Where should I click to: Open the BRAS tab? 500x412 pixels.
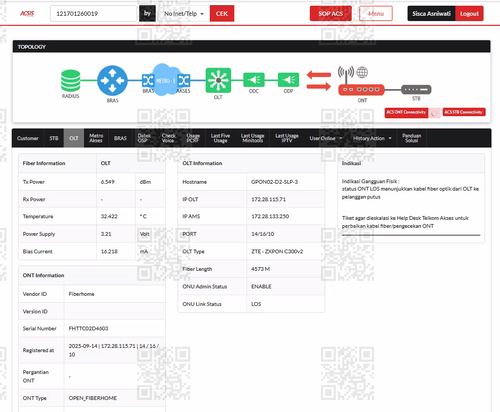120,138
